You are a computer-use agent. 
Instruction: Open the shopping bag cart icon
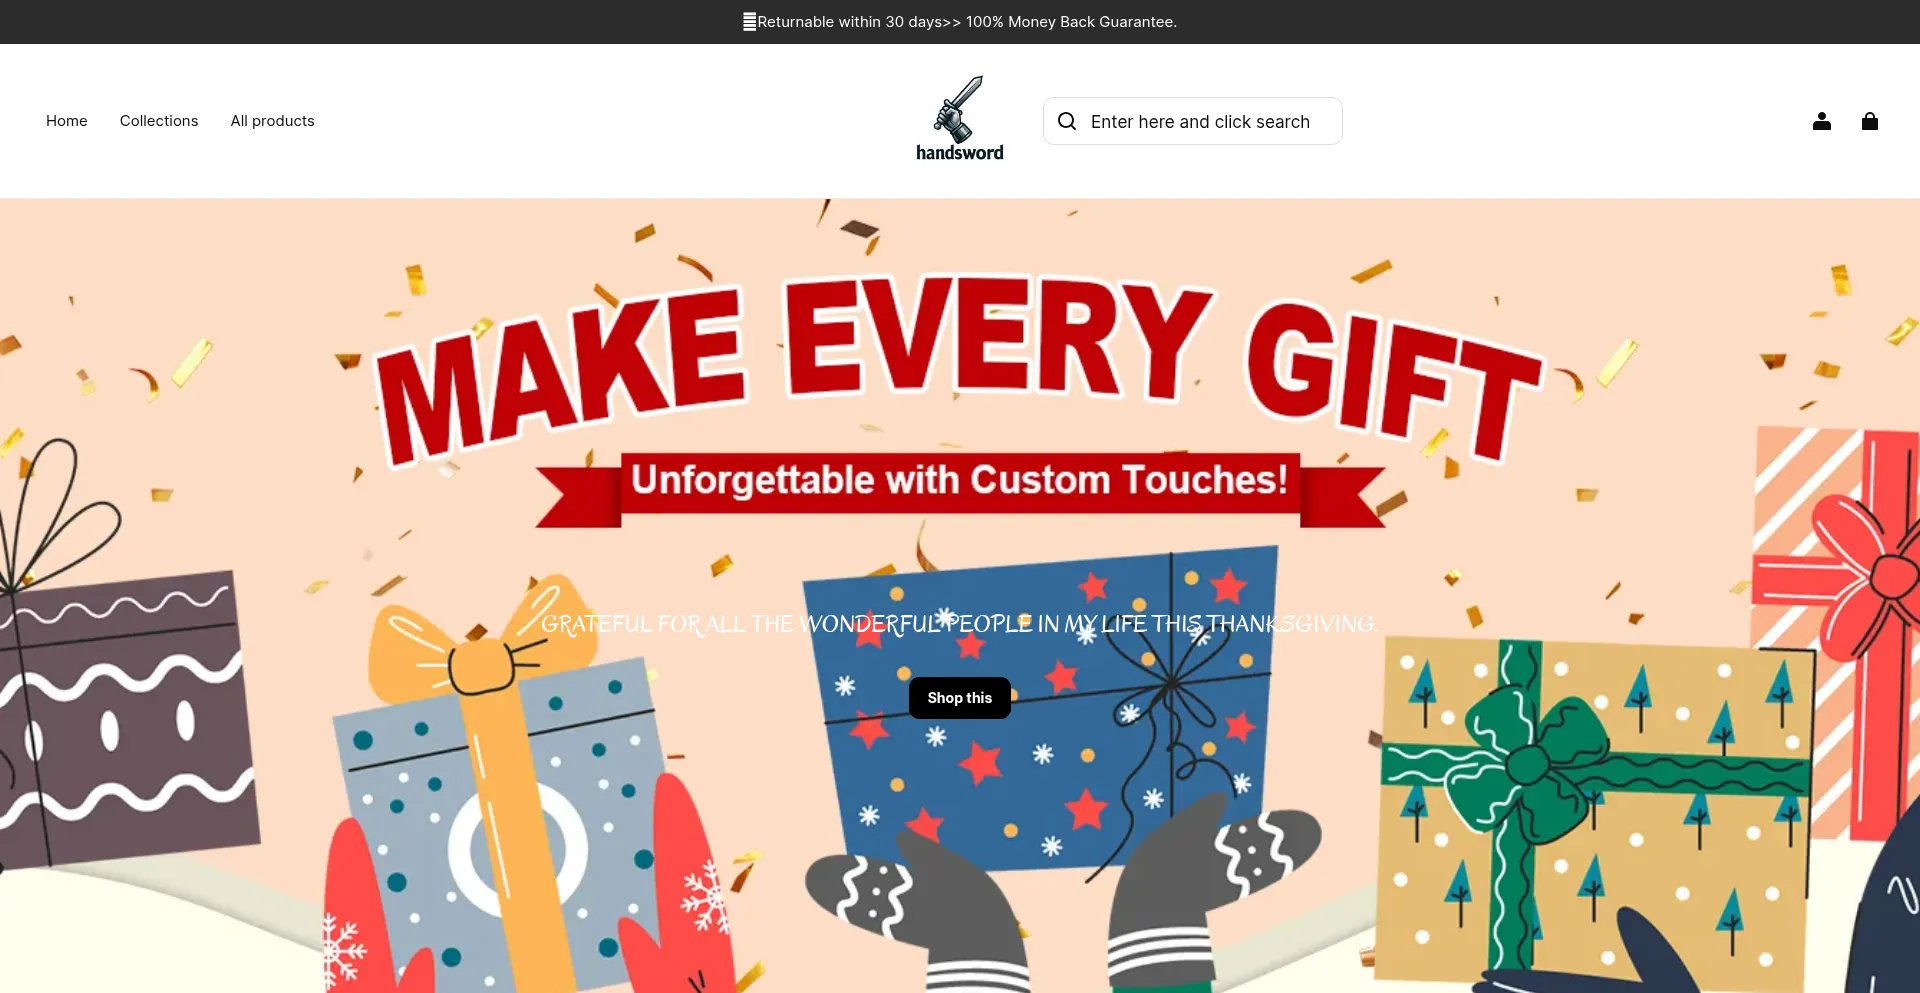(x=1870, y=121)
